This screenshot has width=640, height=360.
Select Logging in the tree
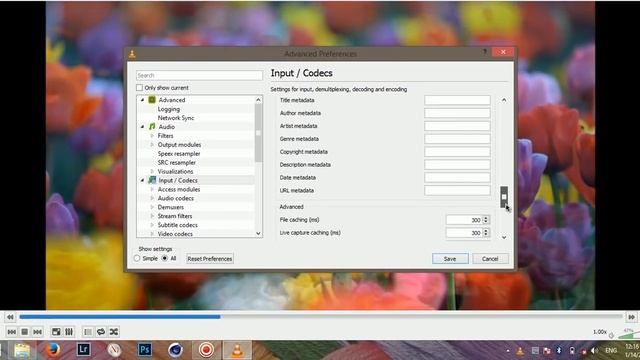click(x=169, y=109)
